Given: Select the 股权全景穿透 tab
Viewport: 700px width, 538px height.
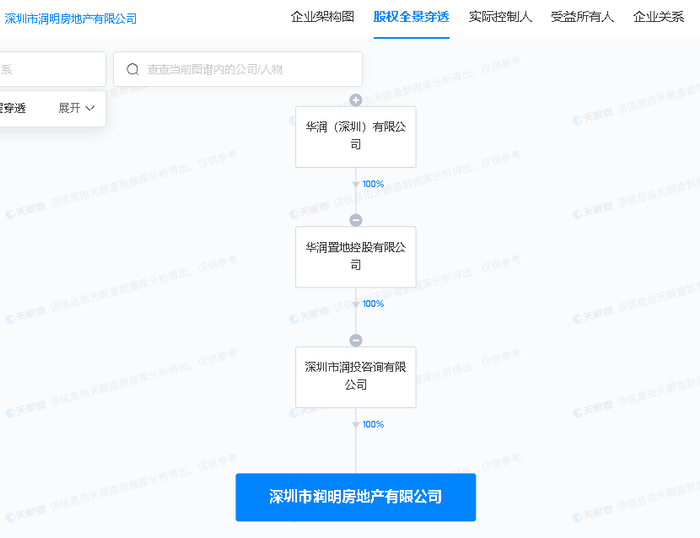Looking at the screenshot, I should pos(411,17).
